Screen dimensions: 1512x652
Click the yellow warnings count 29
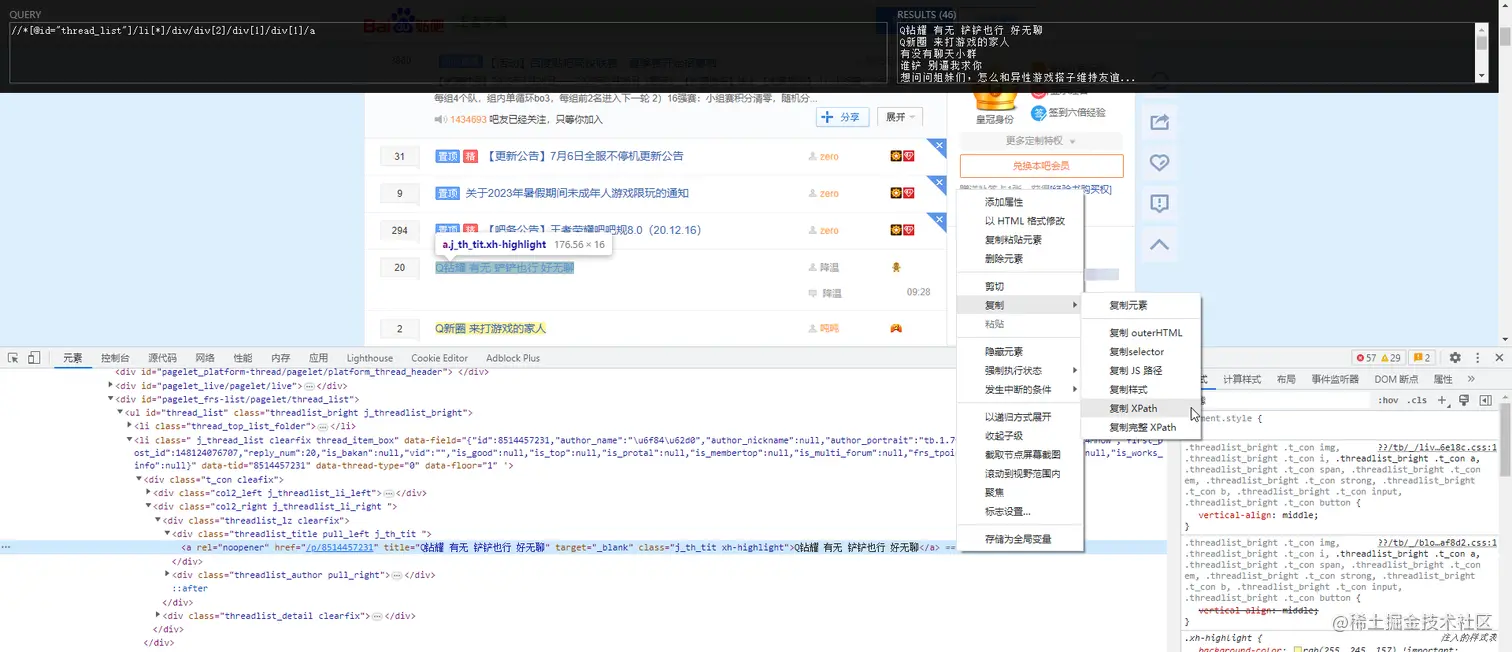point(1391,358)
